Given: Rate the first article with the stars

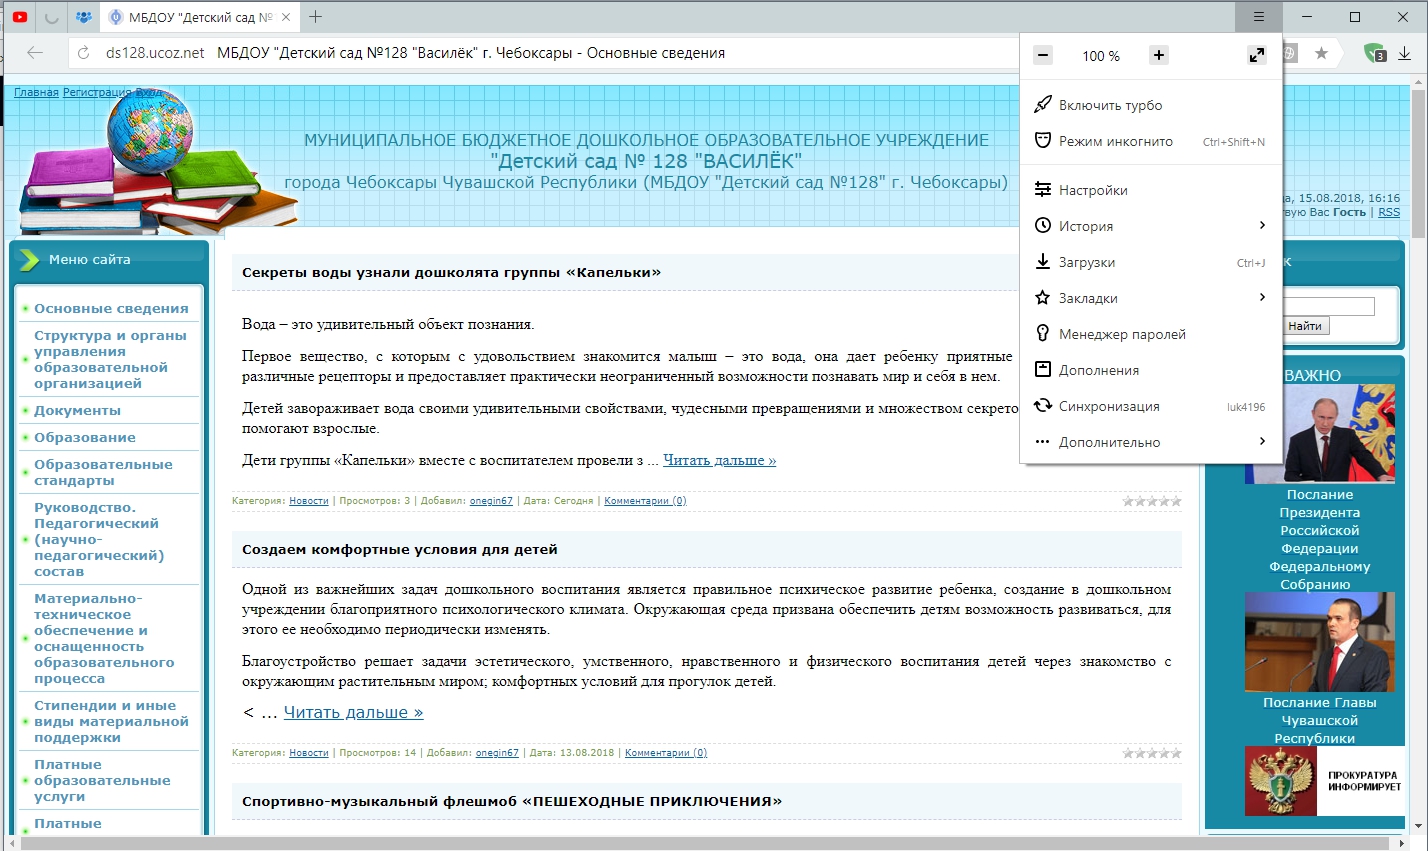Looking at the screenshot, I should tap(1152, 501).
